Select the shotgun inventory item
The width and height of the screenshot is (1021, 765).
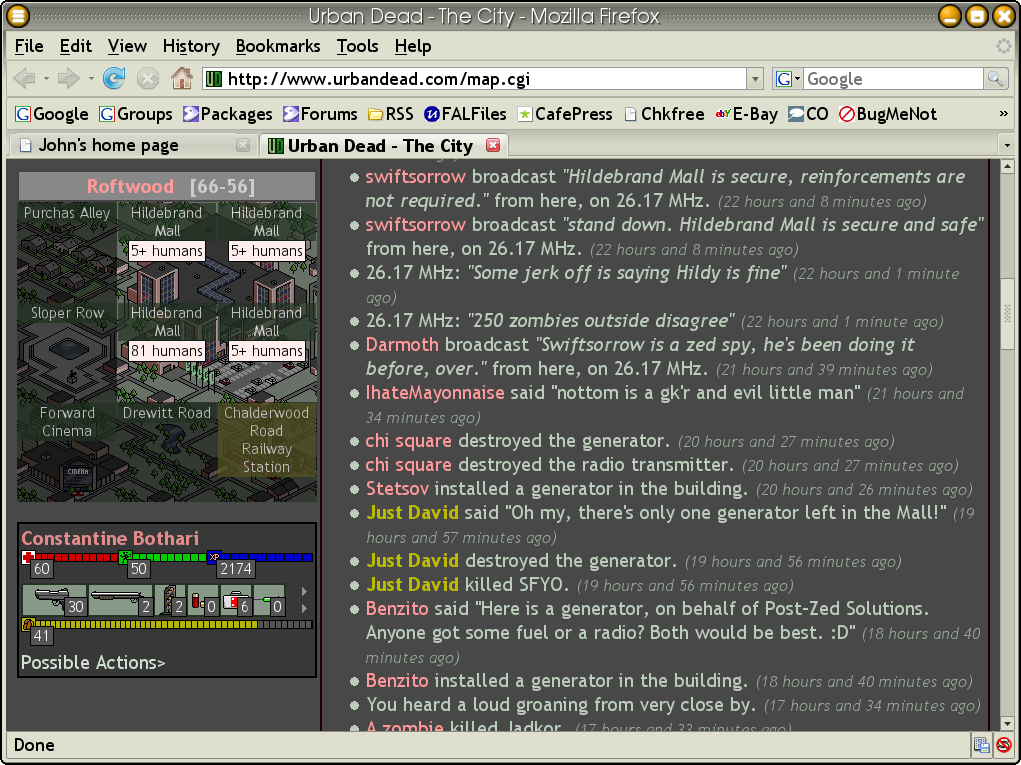click(x=120, y=600)
